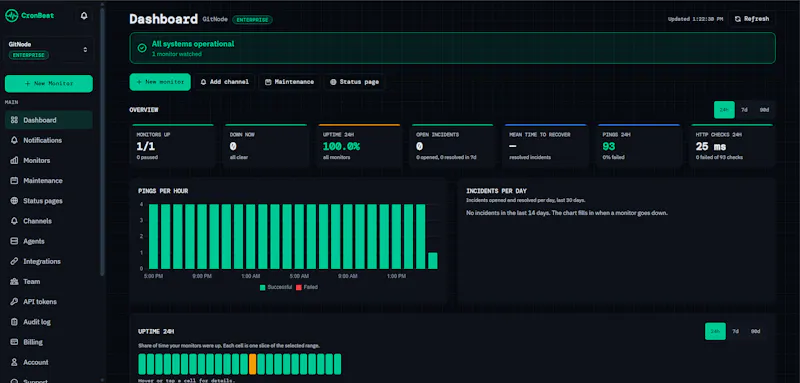This screenshot has width=800, height=383.
Task: Click the CronBeat heartbeat logo icon
Action: 11,16
